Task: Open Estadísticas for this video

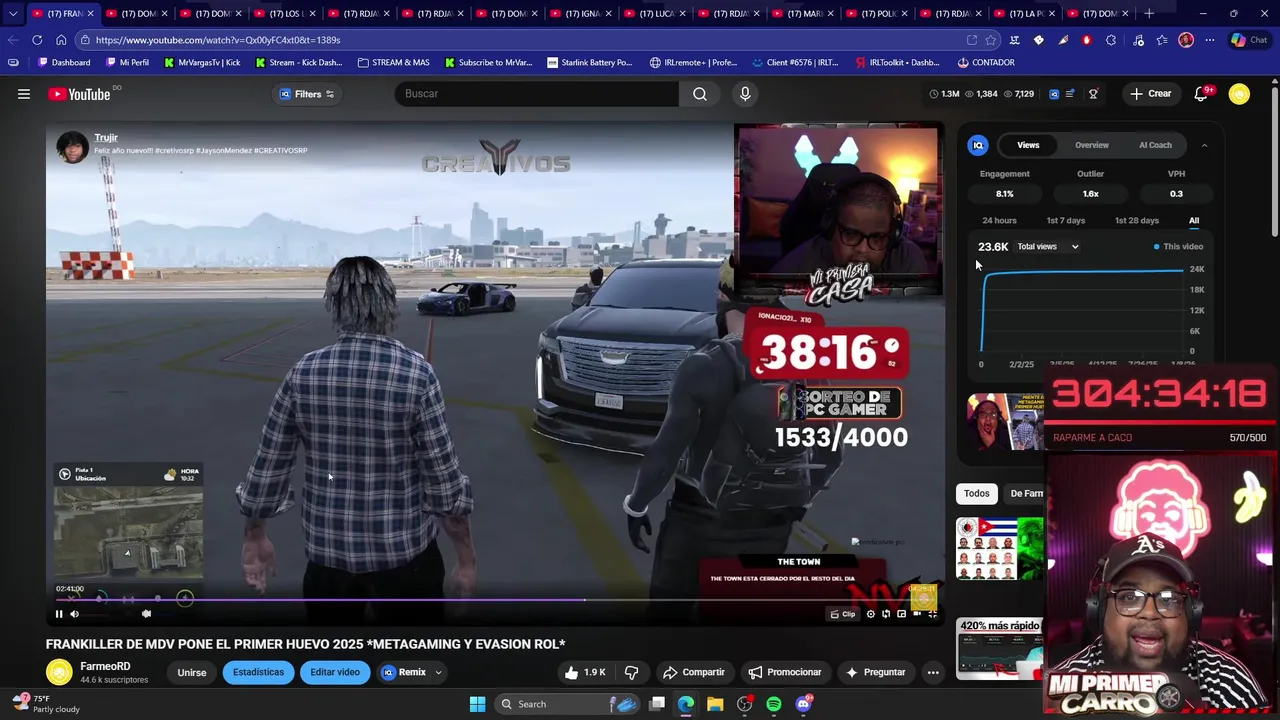Action: 258,672
